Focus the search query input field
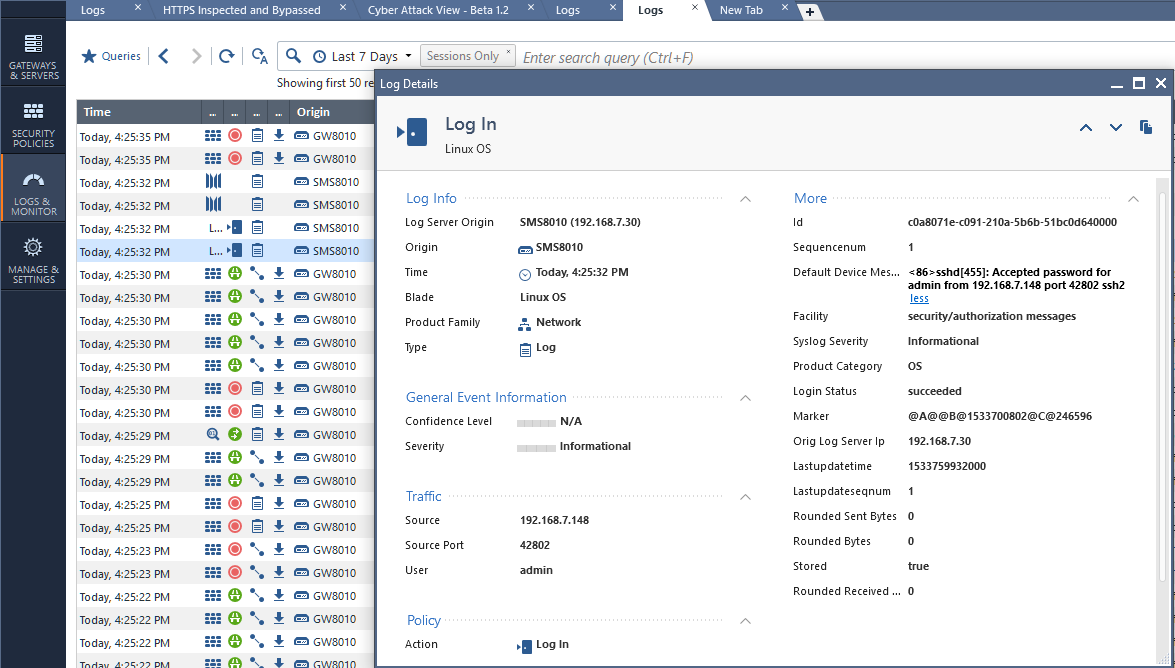The image size is (1175, 668). click(847, 57)
